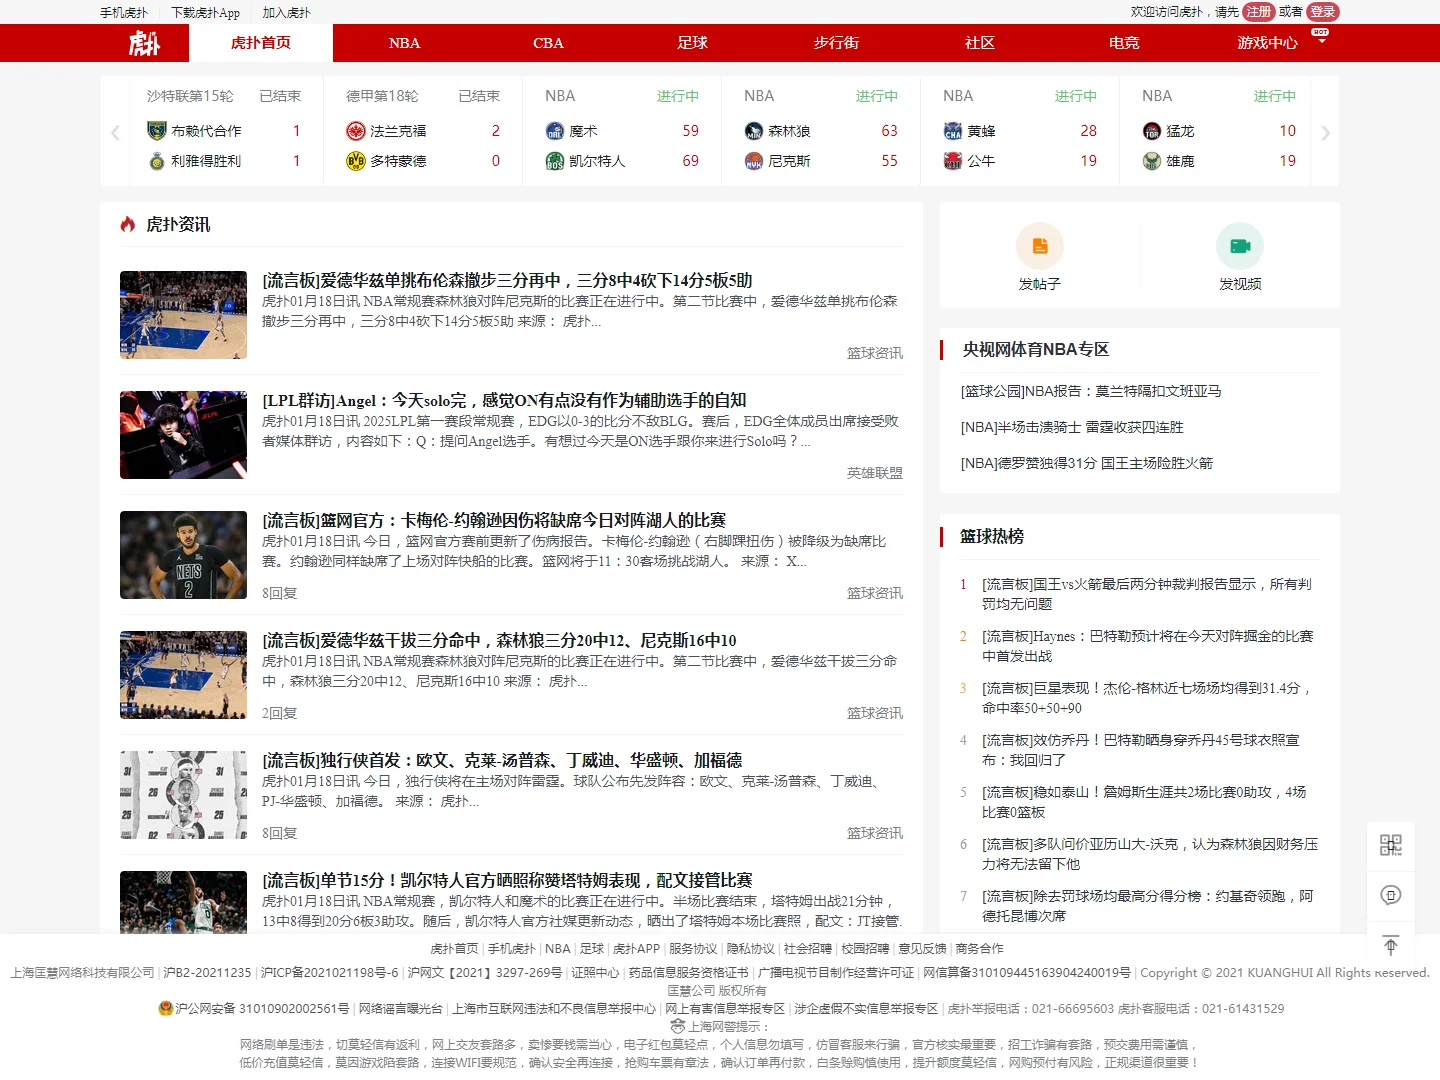Open hot list item 6 亚历山大-沃克
The height and width of the screenshot is (1080, 1440).
[x=1150, y=854]
